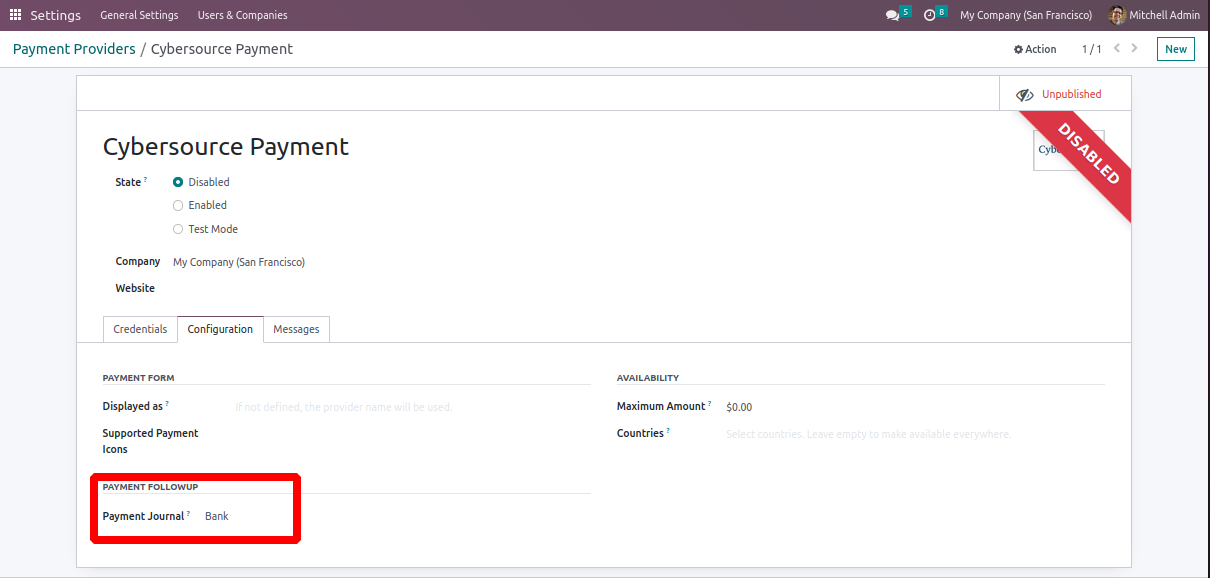Click Mitchell Admin avatar picture
Screen dimensions: 1210x578
click(1117, 15)
